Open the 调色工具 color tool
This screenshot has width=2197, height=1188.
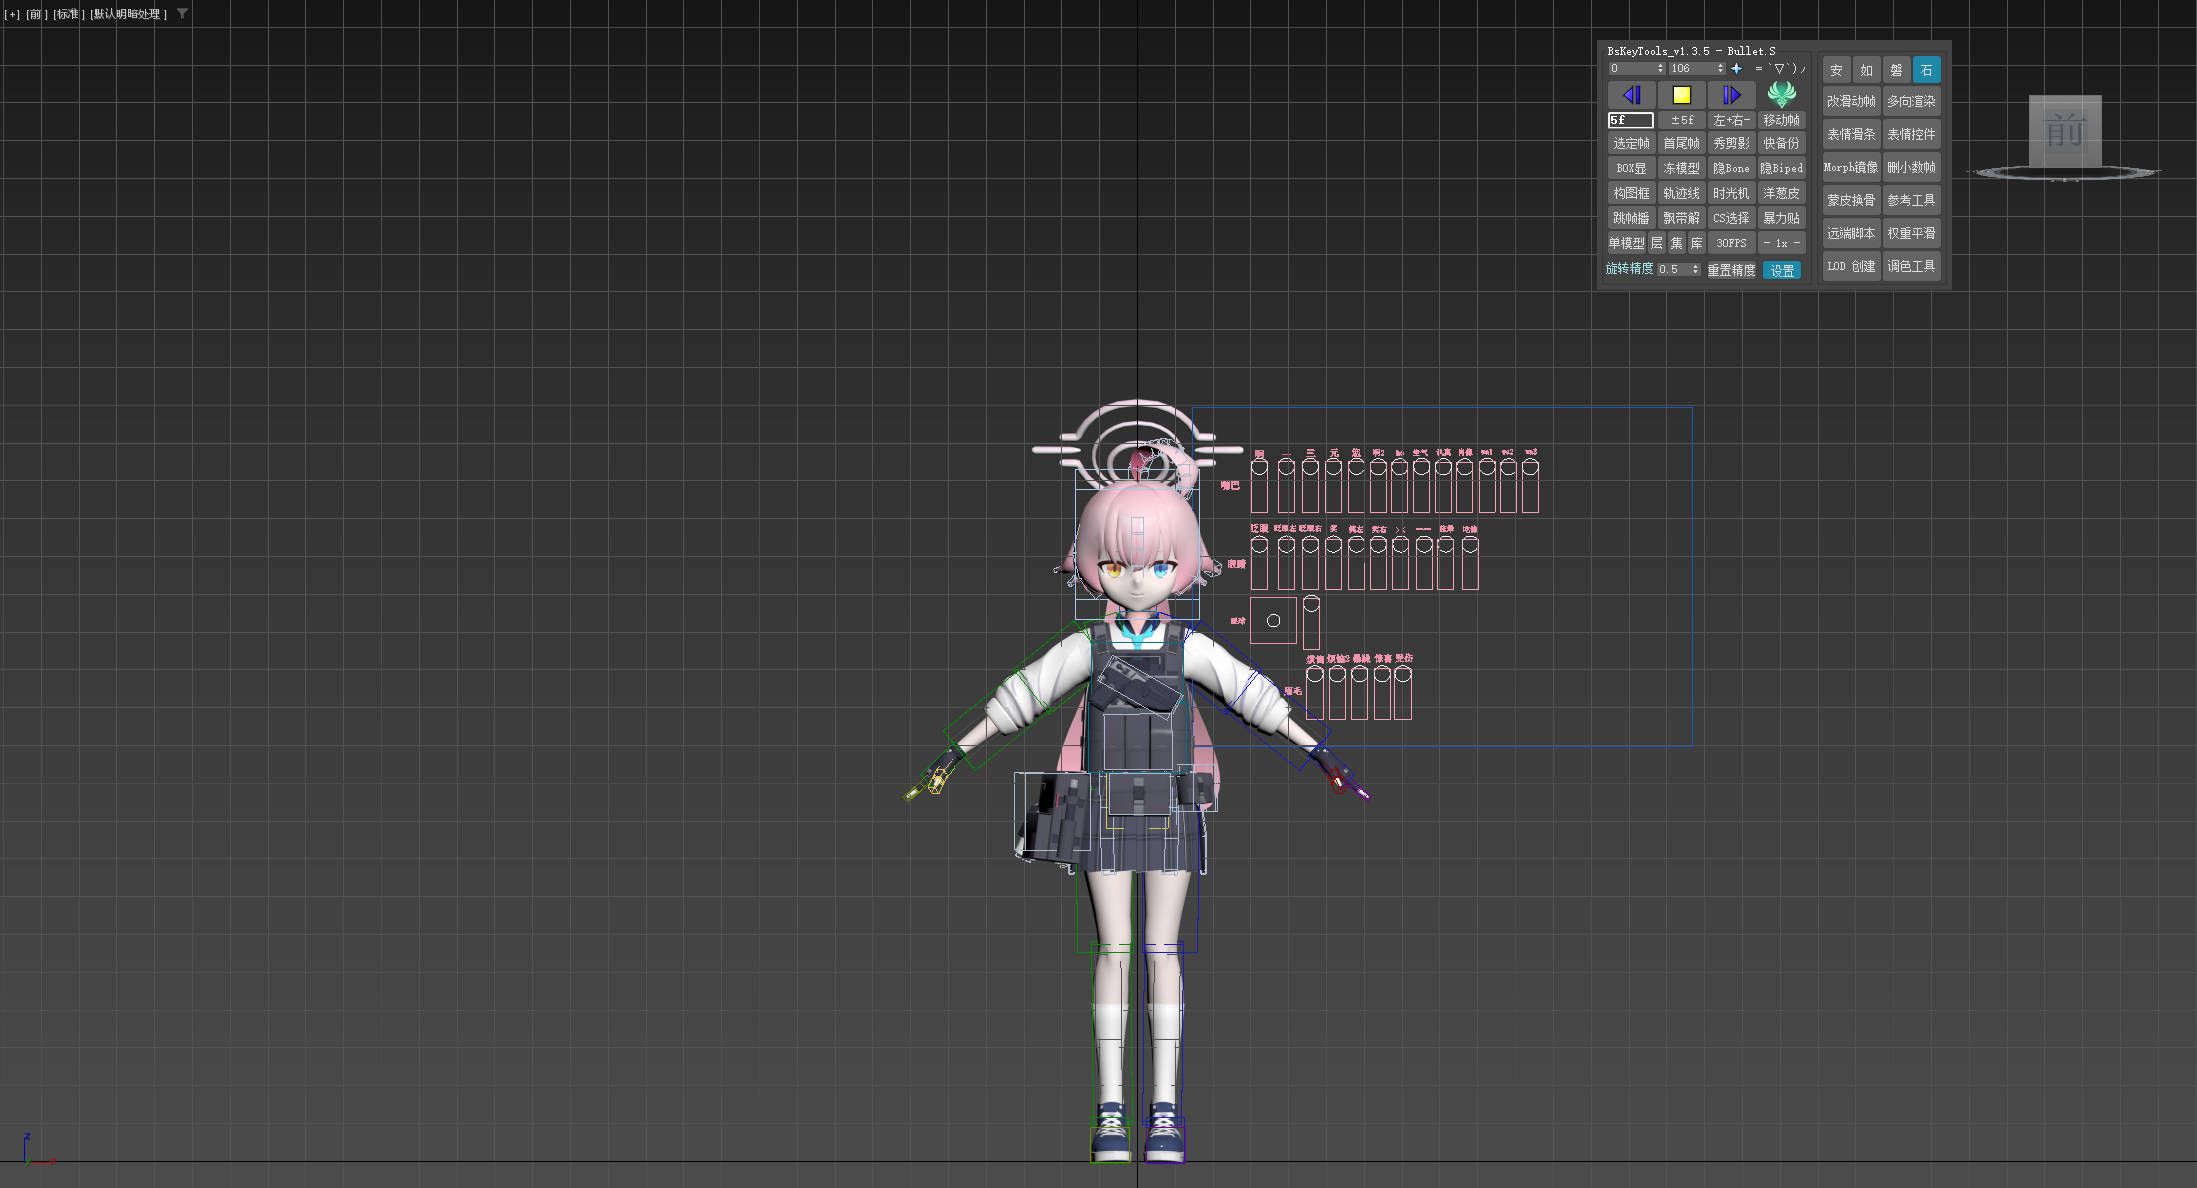pyautogui.click(x=1911, y=266)
